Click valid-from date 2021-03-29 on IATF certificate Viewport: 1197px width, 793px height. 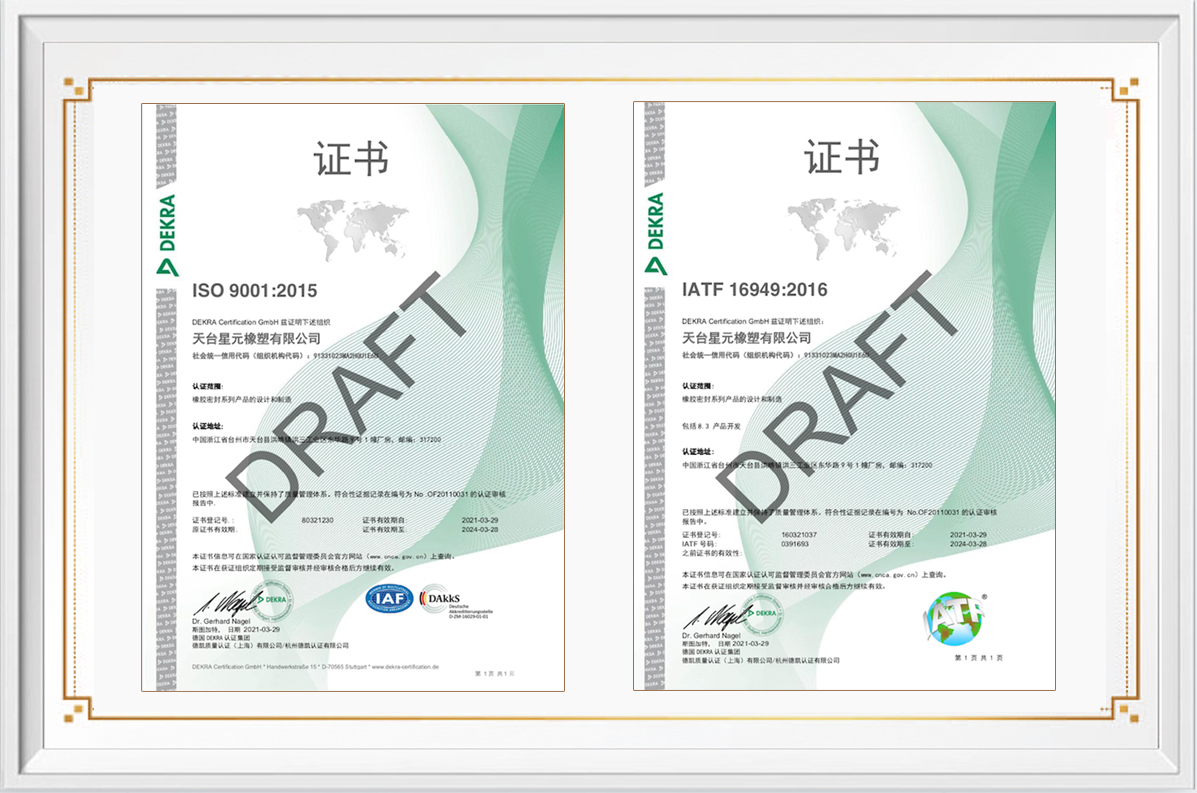(968, 535)
